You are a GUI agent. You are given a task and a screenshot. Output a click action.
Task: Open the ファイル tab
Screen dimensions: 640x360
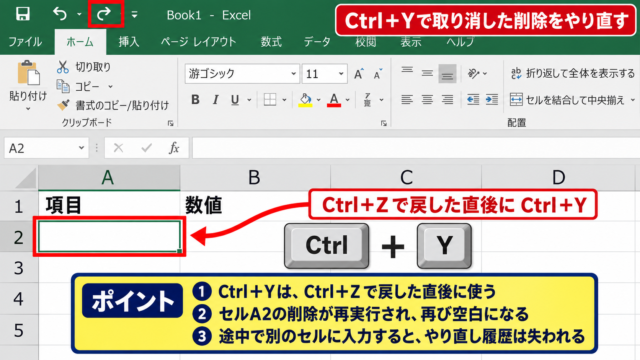point(25,42)
